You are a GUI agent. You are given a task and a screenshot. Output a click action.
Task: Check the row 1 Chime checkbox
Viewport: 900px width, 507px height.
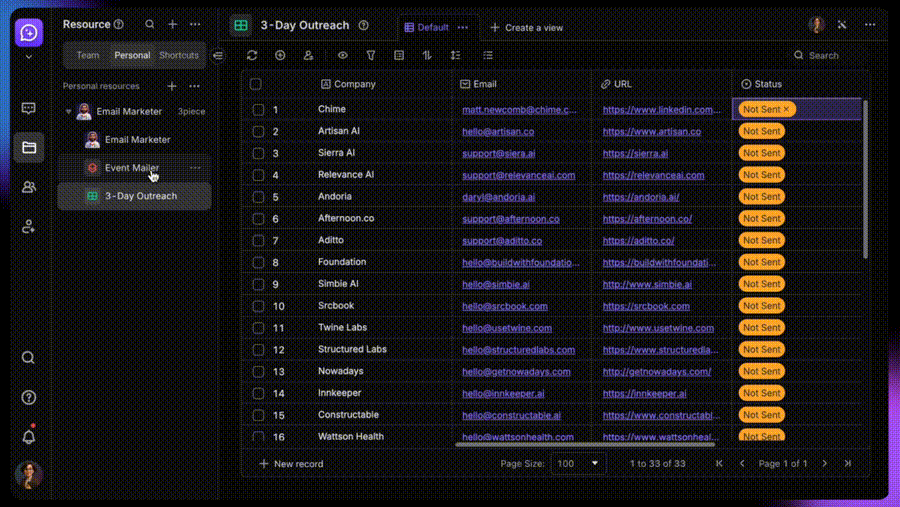coord(258,109)
